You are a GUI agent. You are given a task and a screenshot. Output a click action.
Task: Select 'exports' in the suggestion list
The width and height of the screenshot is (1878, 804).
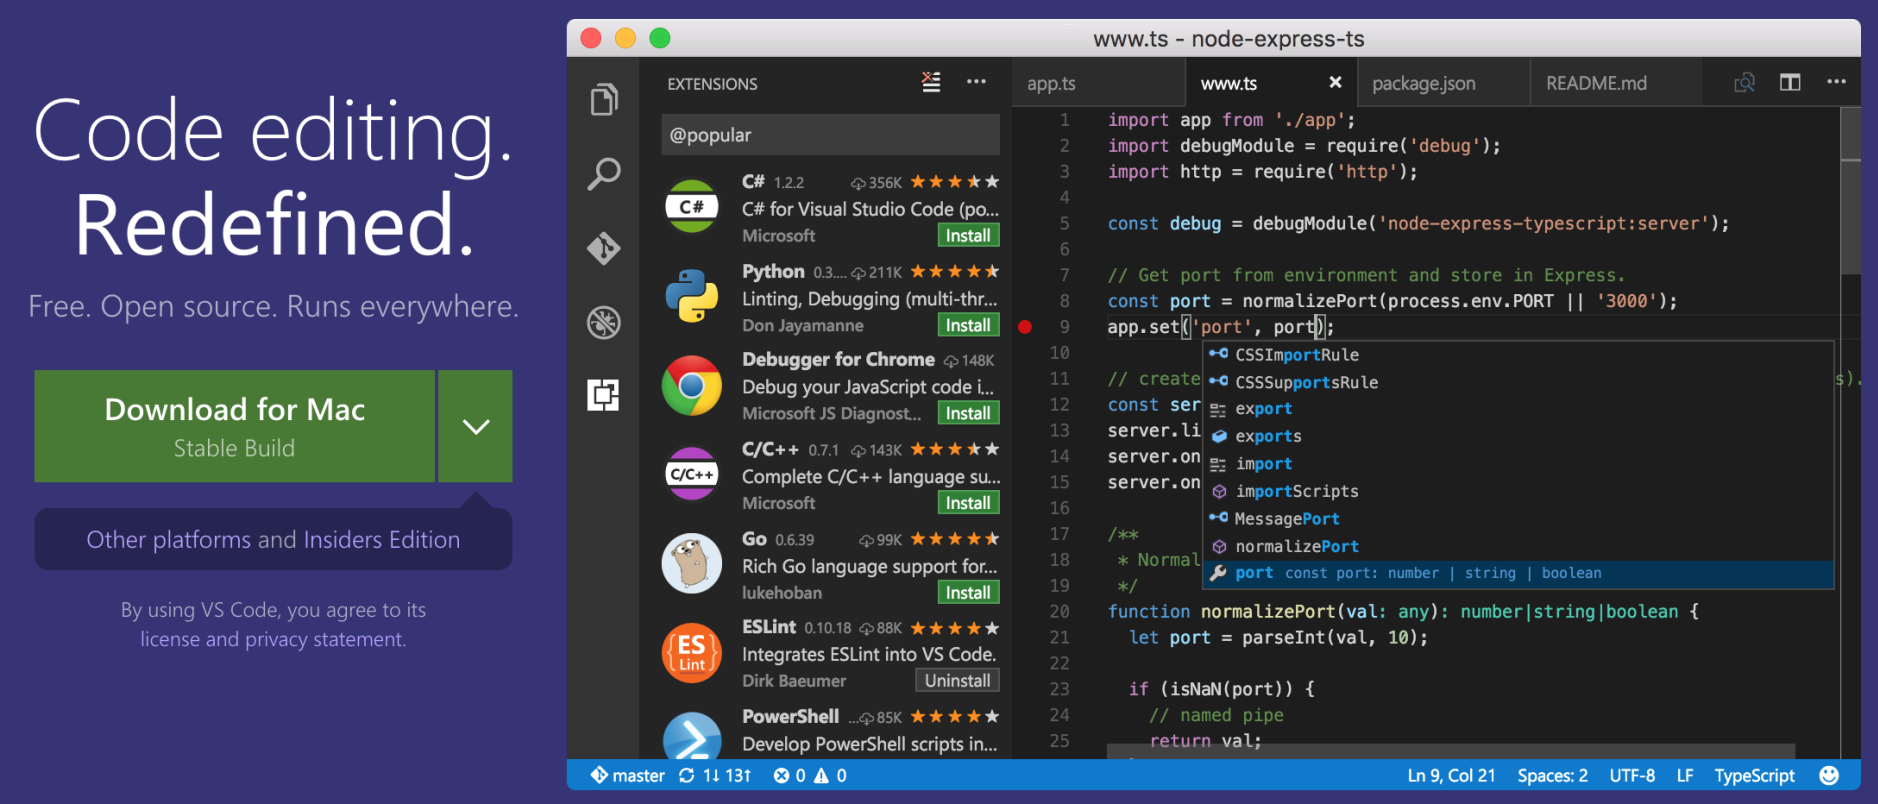click(1518, 436)
